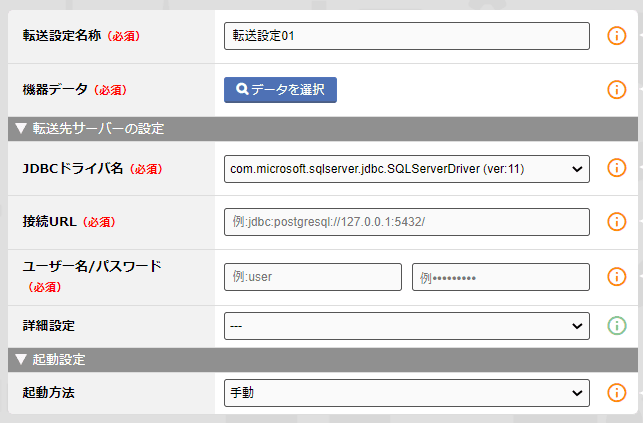Screen dimensions: 643x423
Task: Show info icon for 接続URL field
Action: click(616, 222)
